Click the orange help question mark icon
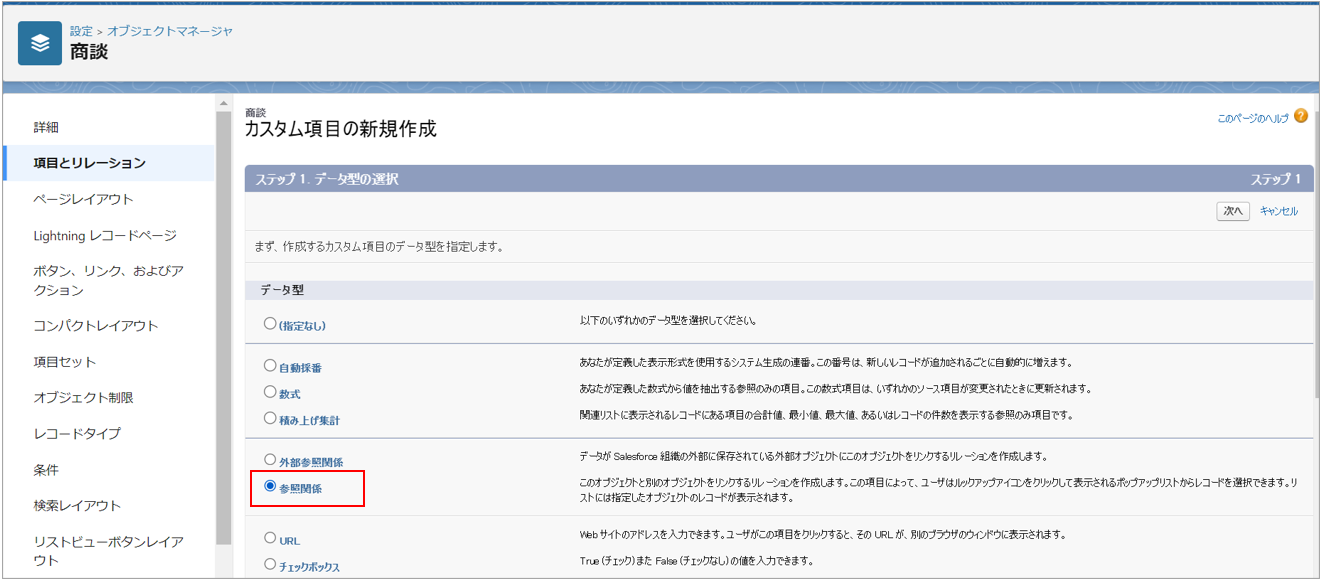The height and width of the screenshot is (581, 1322). tap(1300, 116)
